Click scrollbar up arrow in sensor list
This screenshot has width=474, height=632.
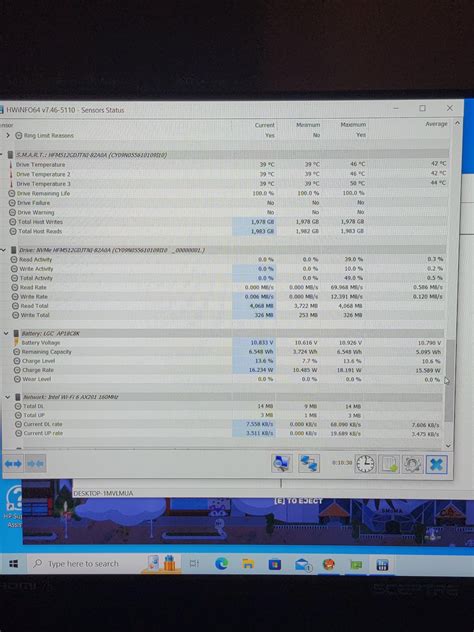pyautogui.click(x=457, y=123)
